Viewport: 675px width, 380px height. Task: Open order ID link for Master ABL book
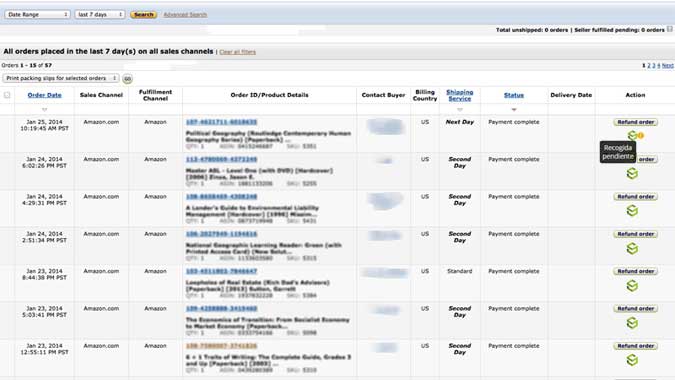(x=221, y=159)
